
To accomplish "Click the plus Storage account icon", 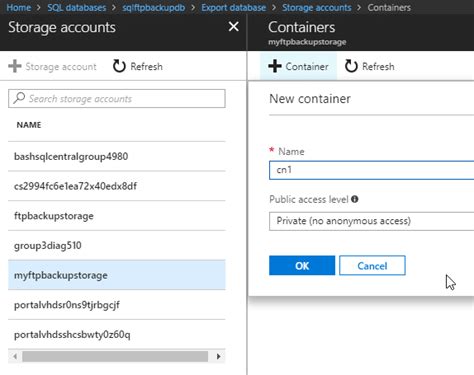I will [x=15, y=66].
